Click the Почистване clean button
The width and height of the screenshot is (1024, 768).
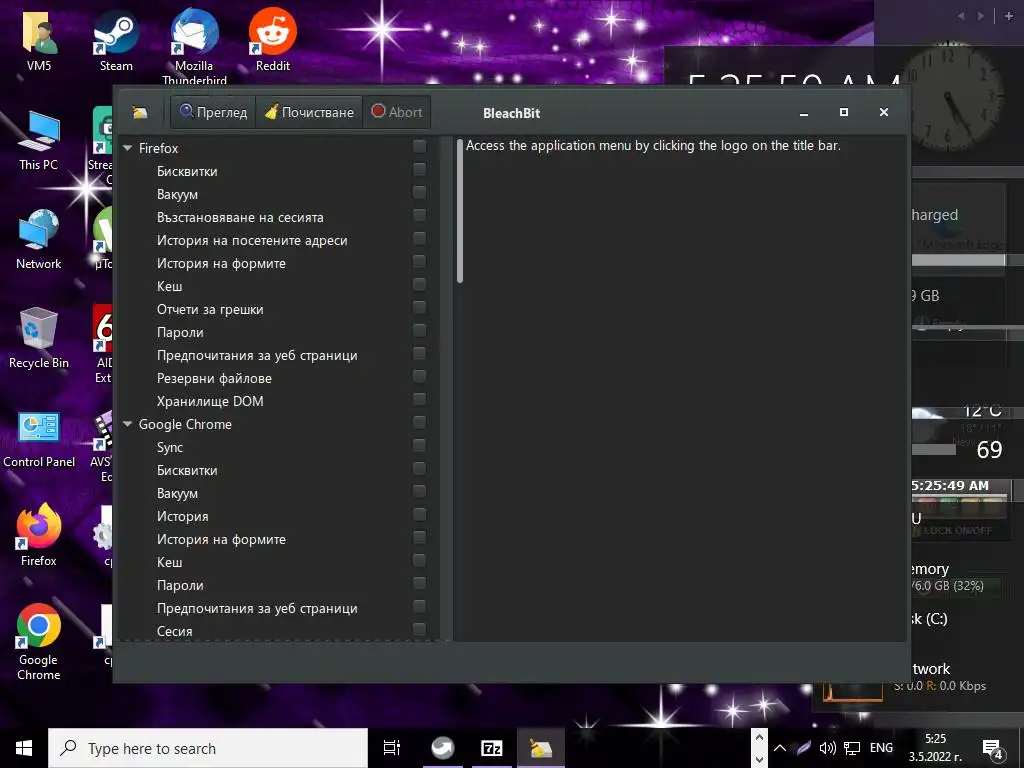(x=310, y=112)
